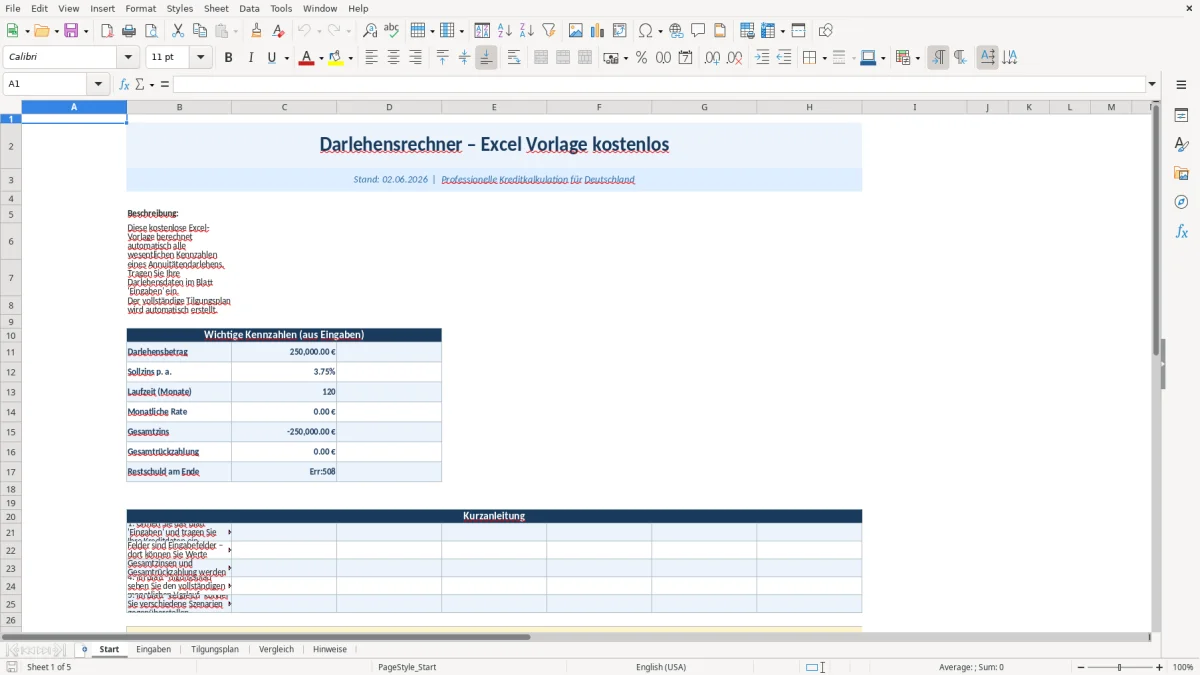This screenshot has width=1200, height=675.
Task: Click the Function Wizard fx icon
Action: coord(124,84)
